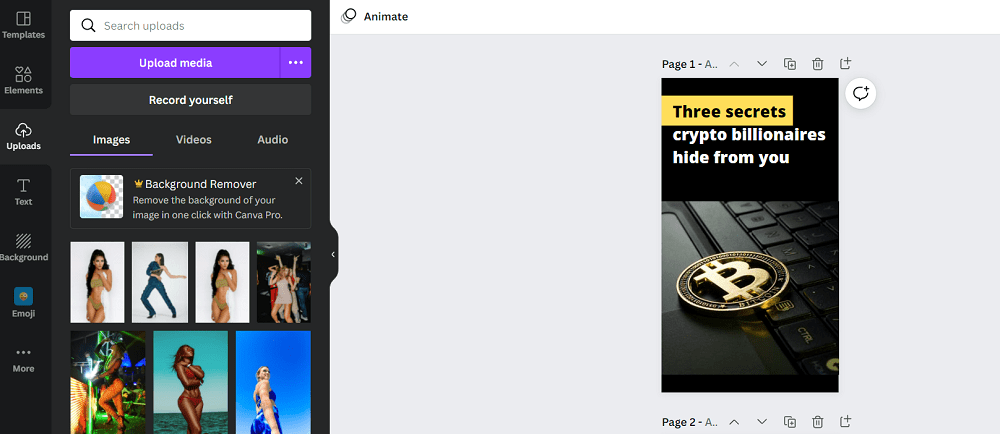Move Page 1 down with chevron arrow
Screen dimensions: 1000x434
tap(761, 64)
